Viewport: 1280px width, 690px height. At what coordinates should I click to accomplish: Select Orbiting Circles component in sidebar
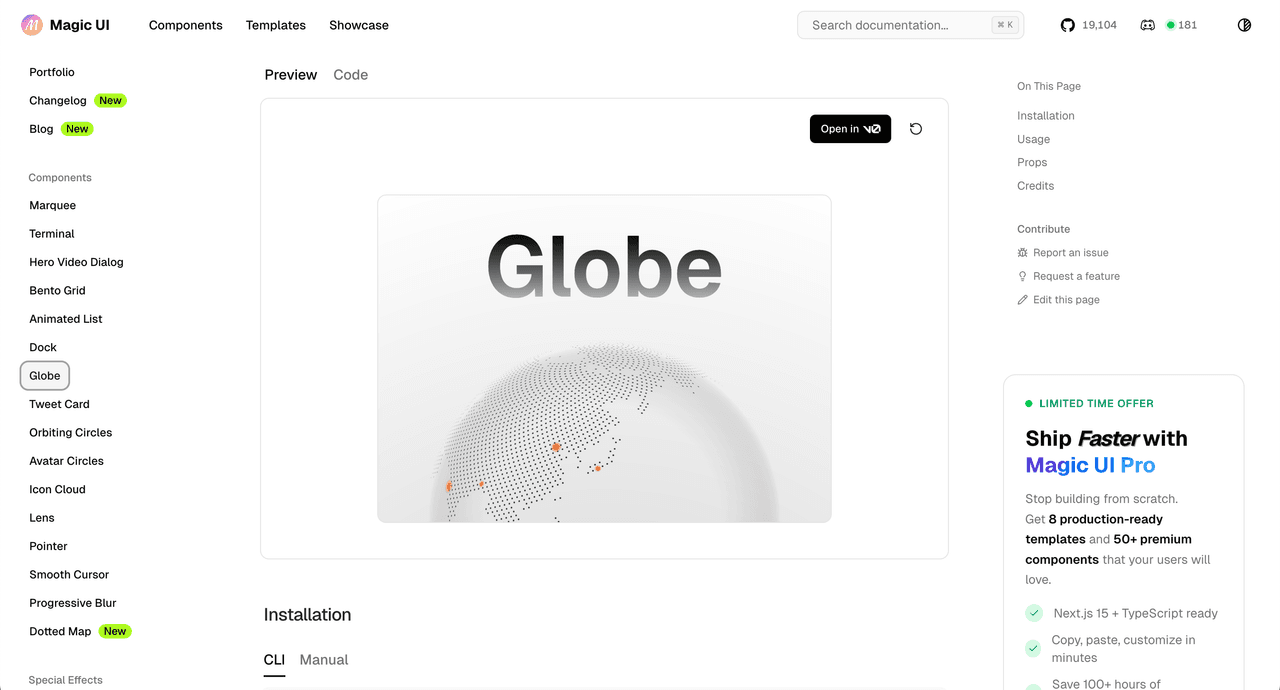(71, 433)
